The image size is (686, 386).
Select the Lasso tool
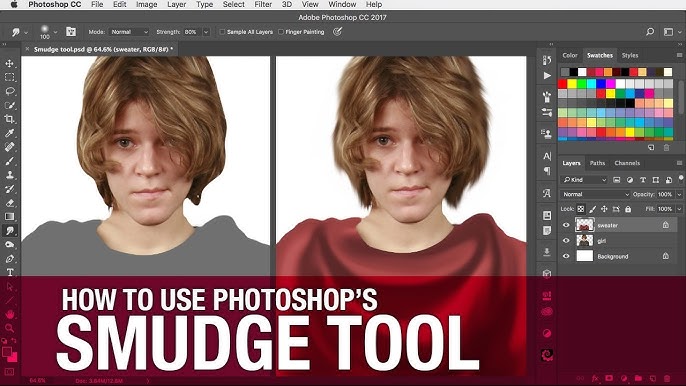tap(10, 91)
